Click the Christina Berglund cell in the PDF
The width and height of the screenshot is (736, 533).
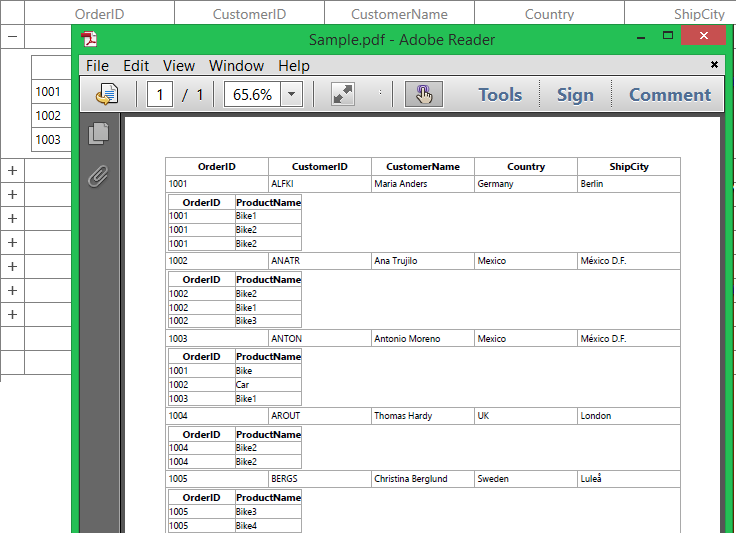(x=423, y=479)
